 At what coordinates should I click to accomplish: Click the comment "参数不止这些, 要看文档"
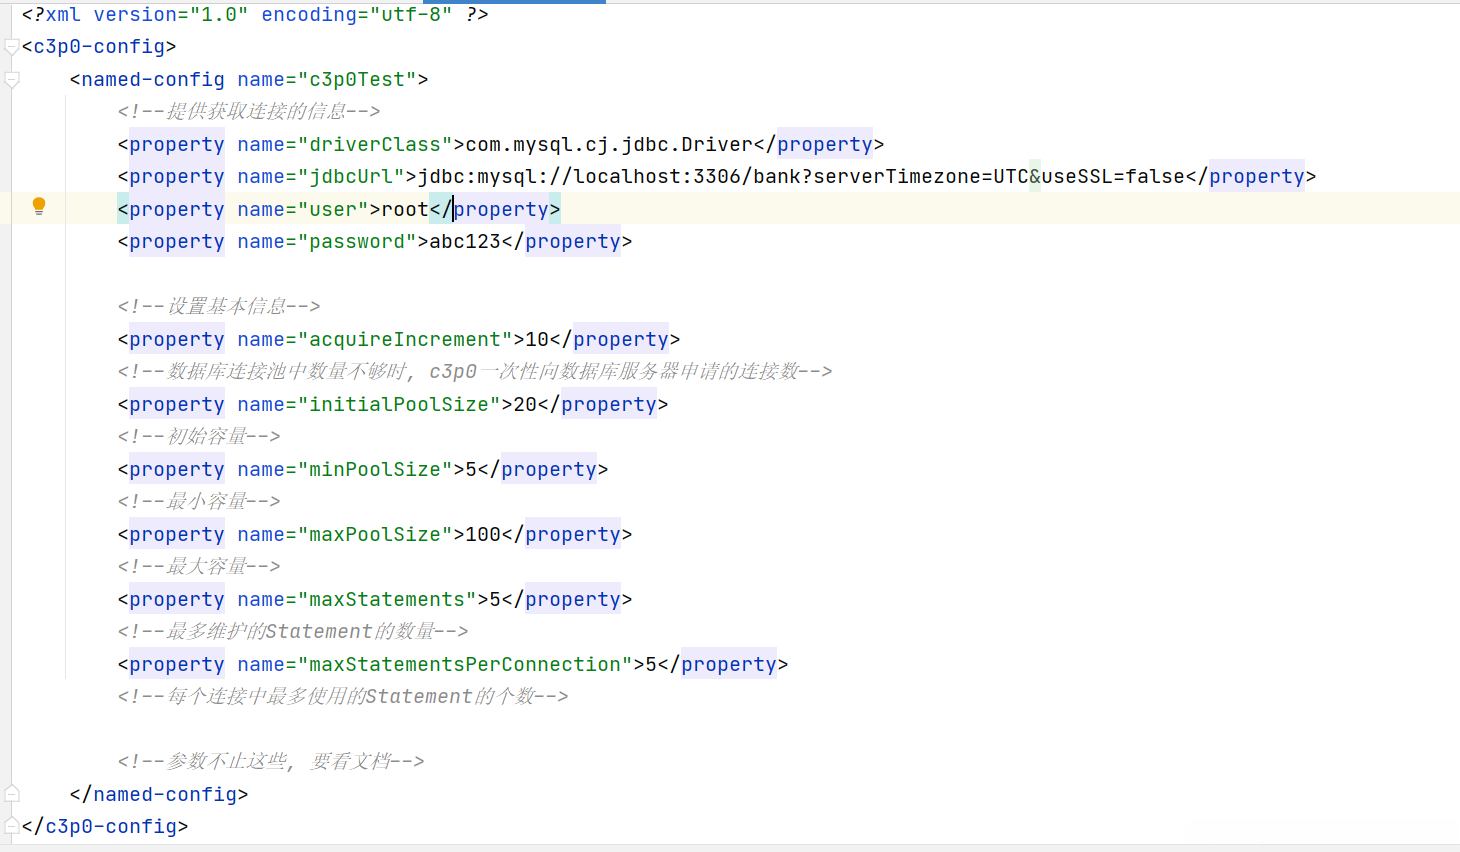pos(271,761)
